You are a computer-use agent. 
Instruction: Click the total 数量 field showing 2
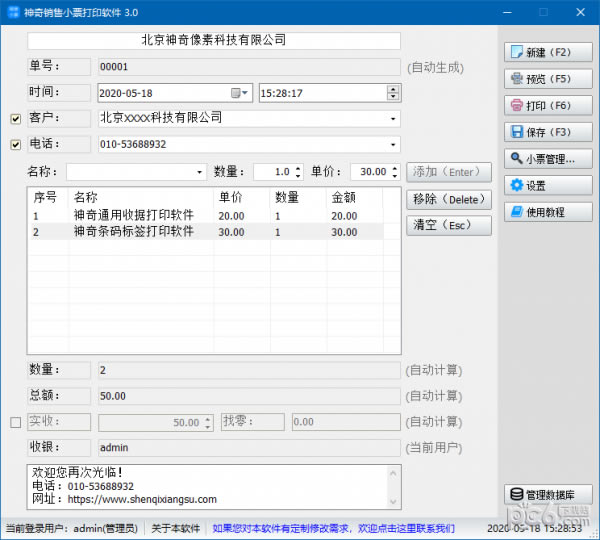point(249,370)
